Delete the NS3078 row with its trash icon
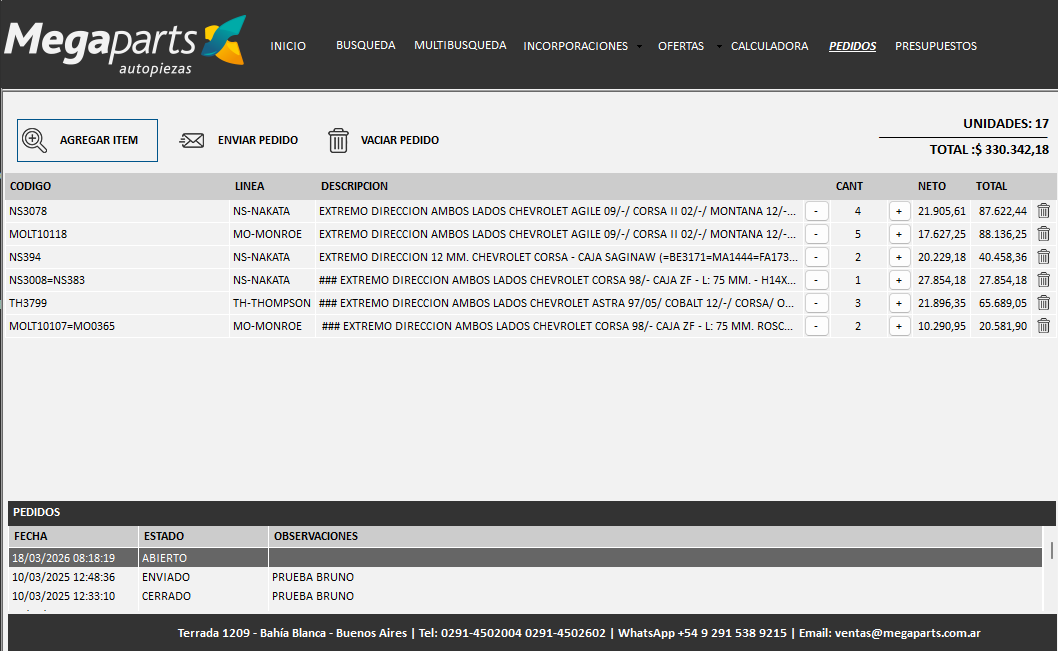 pos(1043,211)
